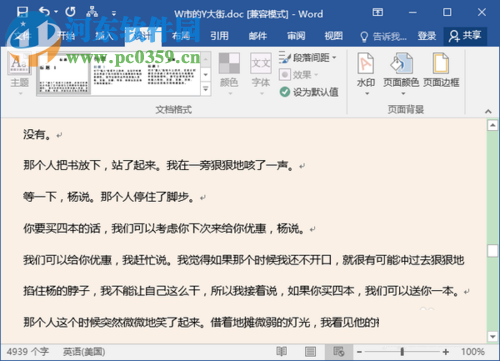Click the vertical scrollbar thumb
The height and width of the screenshot is (361, 500).
point(492,251)
